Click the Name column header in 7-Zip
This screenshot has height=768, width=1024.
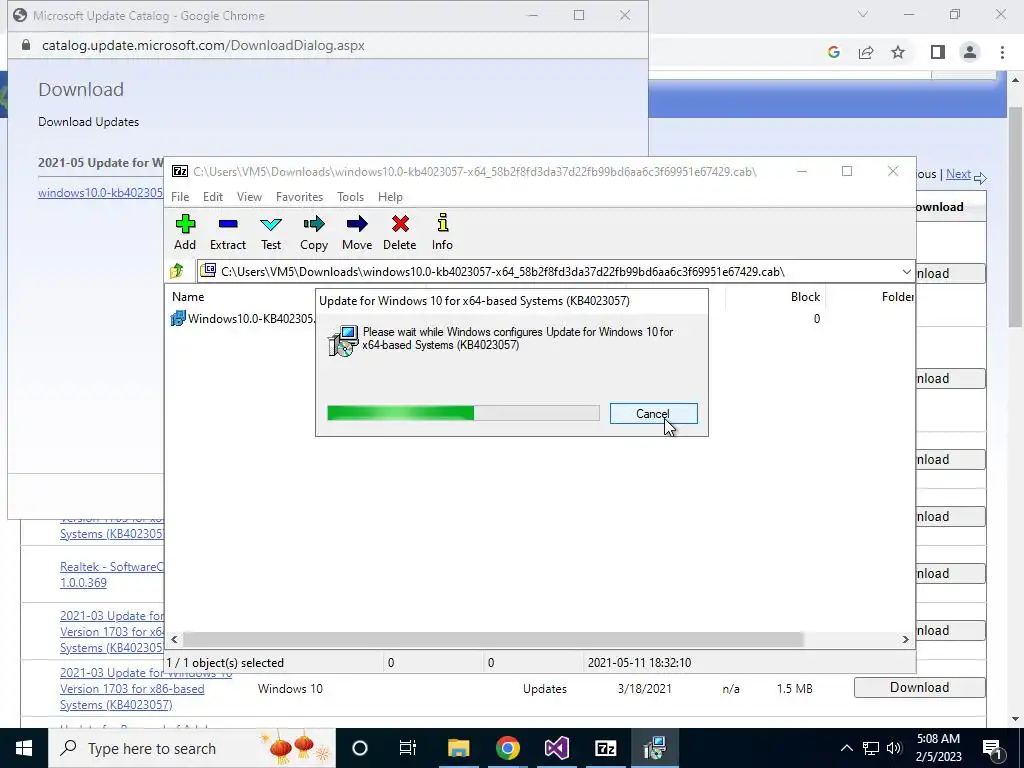[188, 296]
